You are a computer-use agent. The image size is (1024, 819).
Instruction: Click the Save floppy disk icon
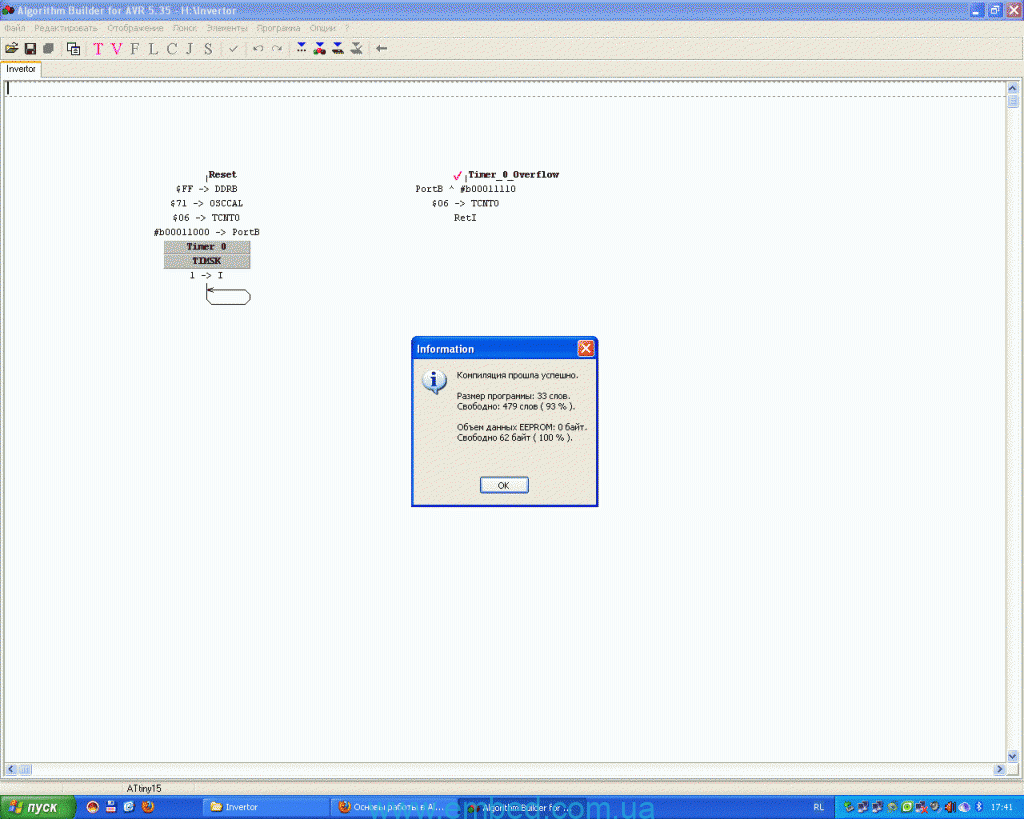click(x=30, y=48)
